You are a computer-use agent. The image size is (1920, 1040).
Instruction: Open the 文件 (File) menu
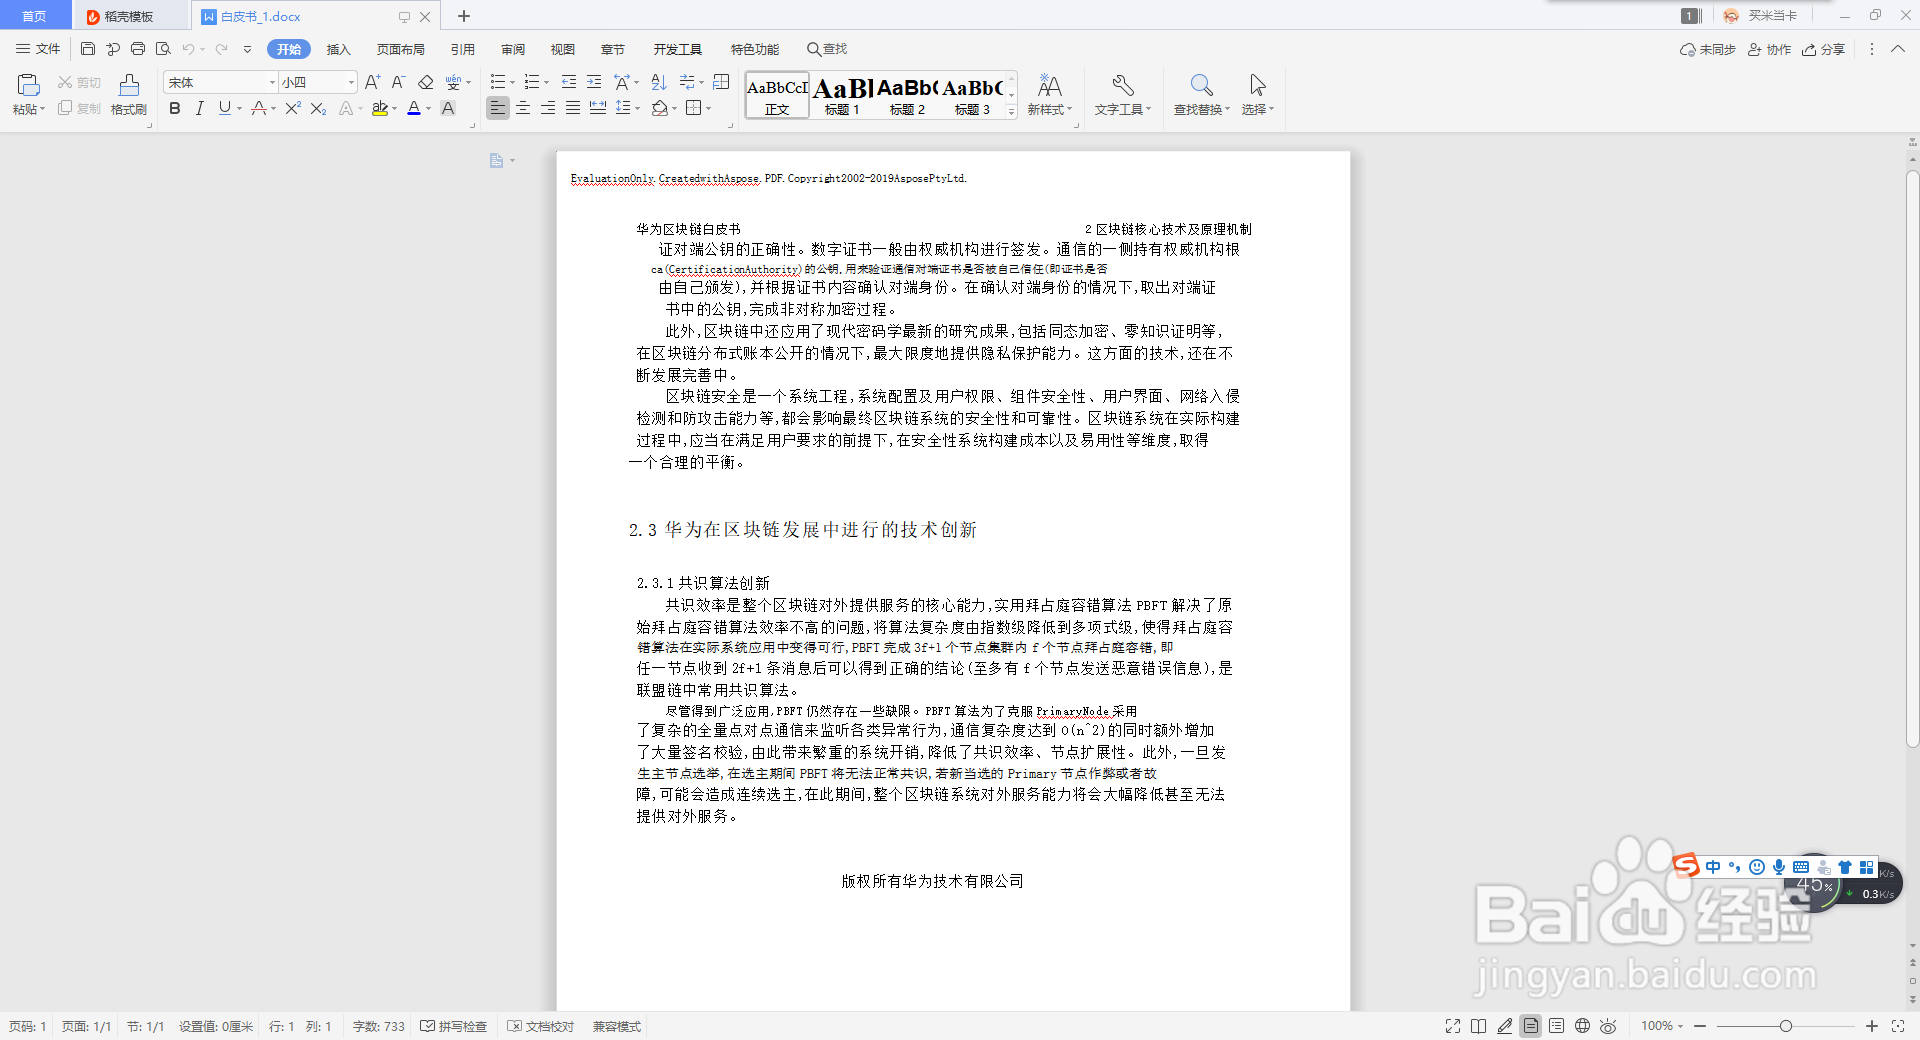coord(38,49)
